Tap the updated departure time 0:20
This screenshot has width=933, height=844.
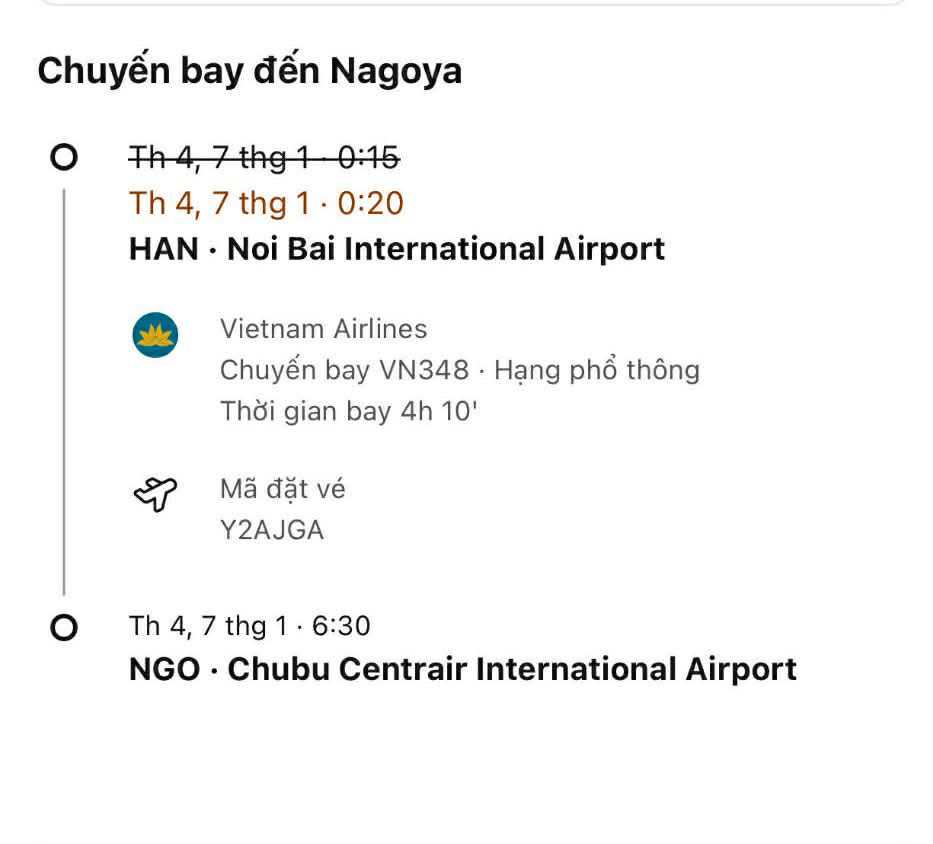coord(370,203)
